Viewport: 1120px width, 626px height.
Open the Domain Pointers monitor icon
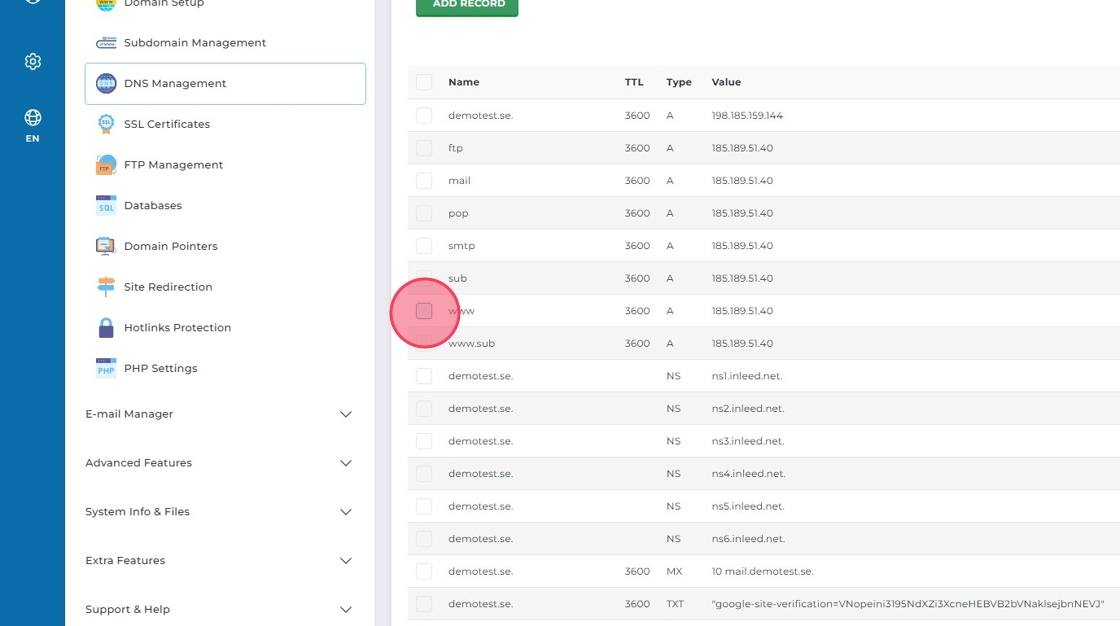(x=106, y=246)
